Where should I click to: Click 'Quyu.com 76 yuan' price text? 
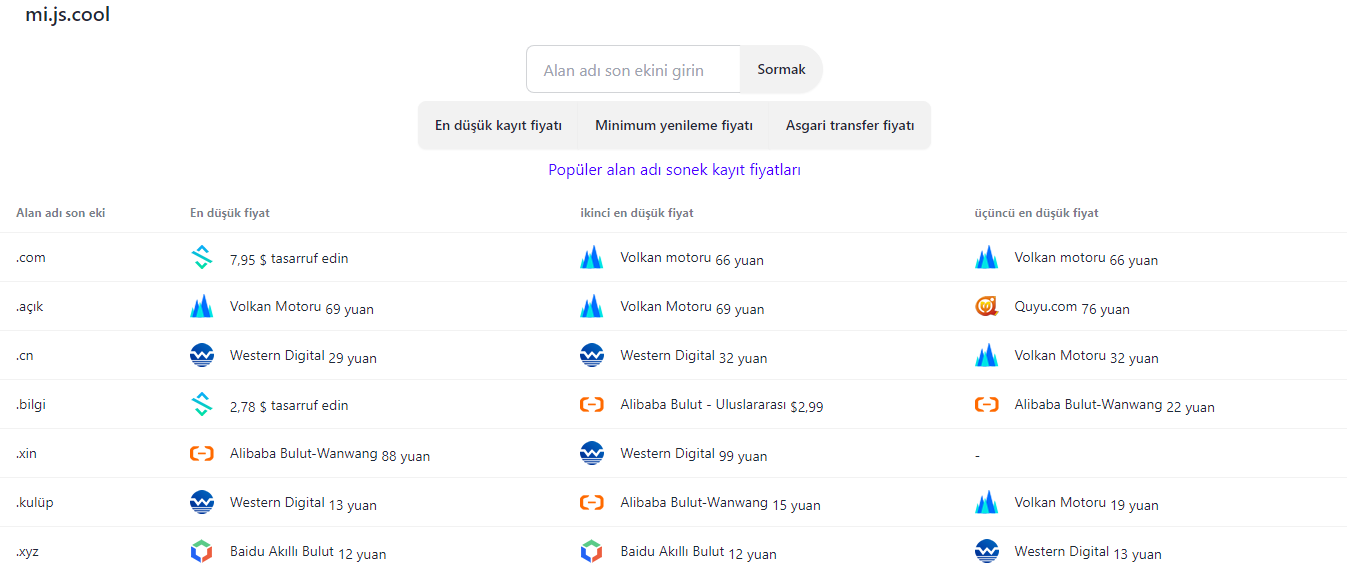point(1072,308)
